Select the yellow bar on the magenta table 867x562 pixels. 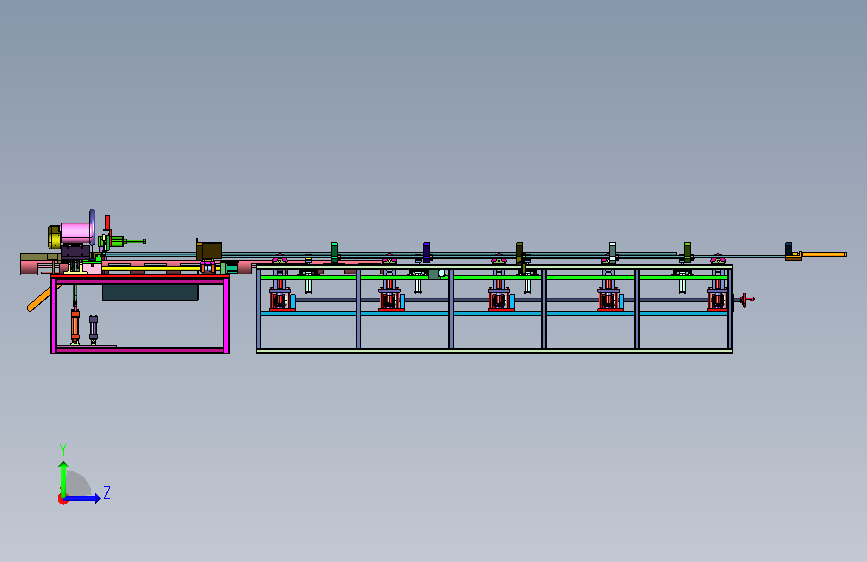(153, 269)
